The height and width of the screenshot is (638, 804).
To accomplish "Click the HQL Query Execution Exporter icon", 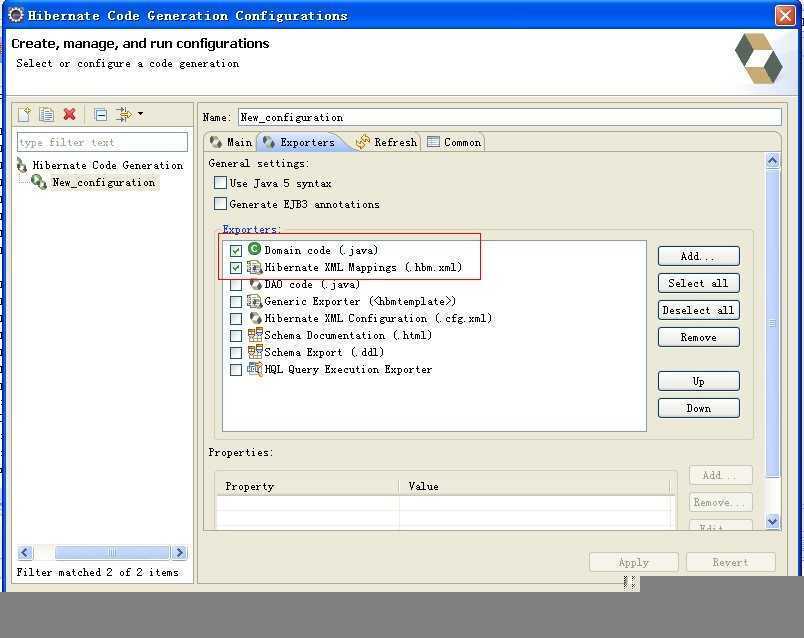I will (x=255, y=369).
